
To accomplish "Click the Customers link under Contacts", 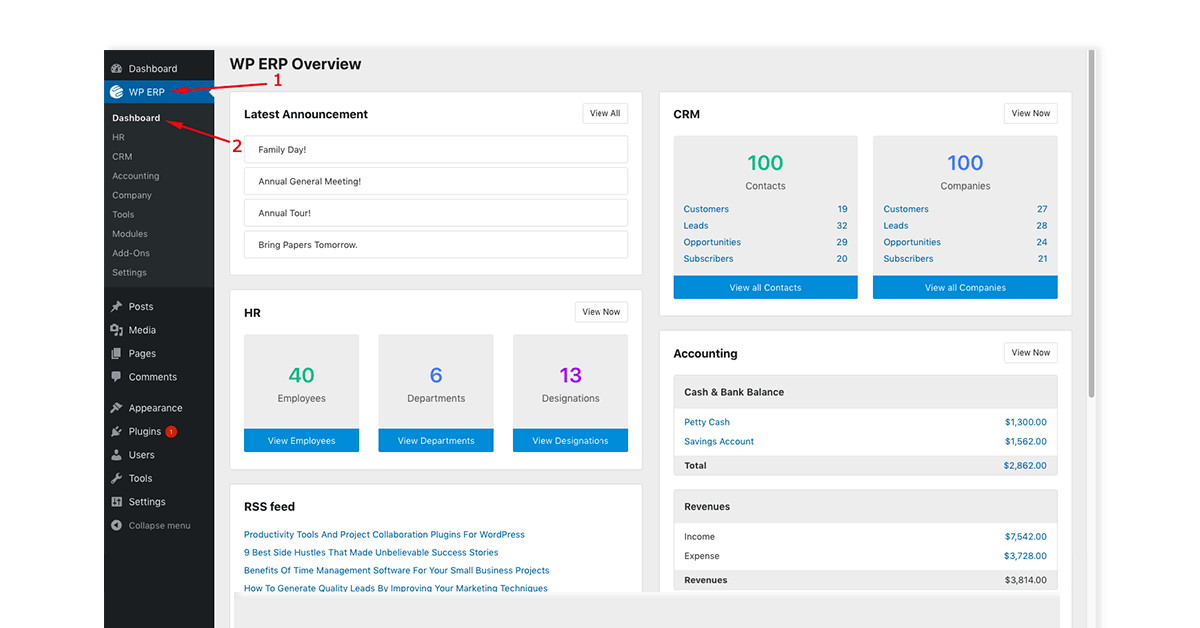I will point(706,209).
